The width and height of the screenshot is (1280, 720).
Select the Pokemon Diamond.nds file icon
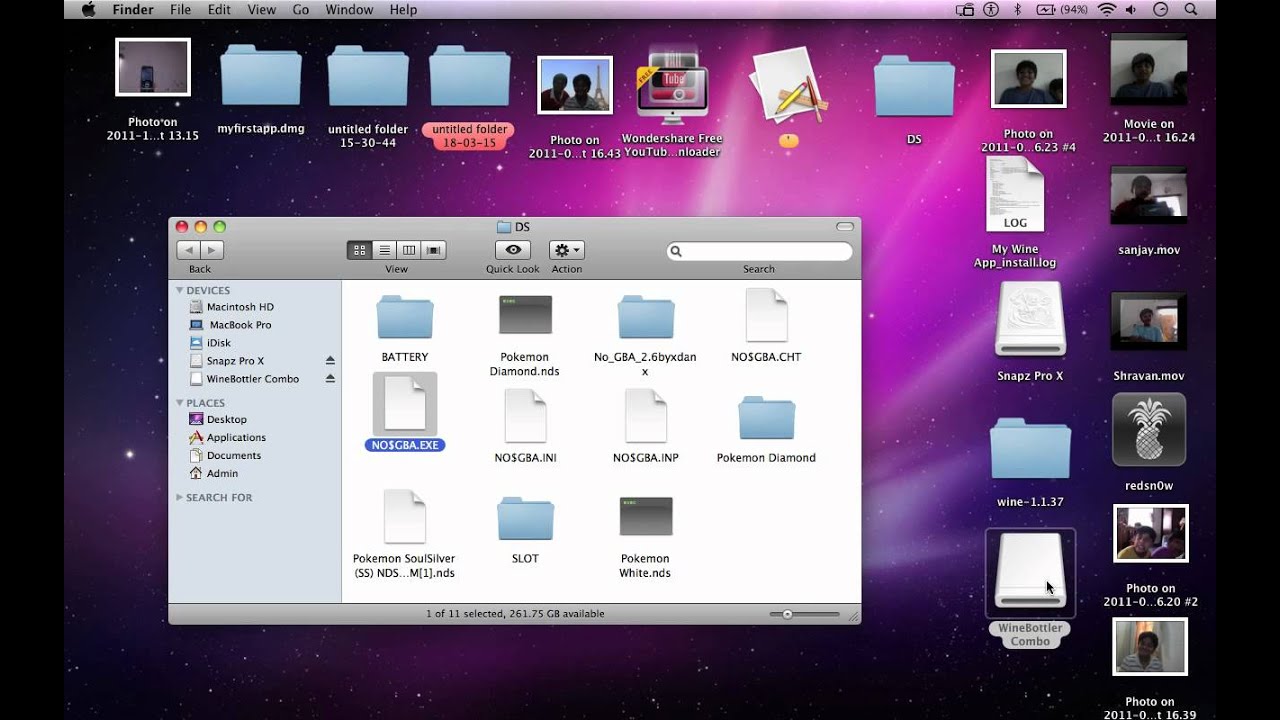click(525, 315)
